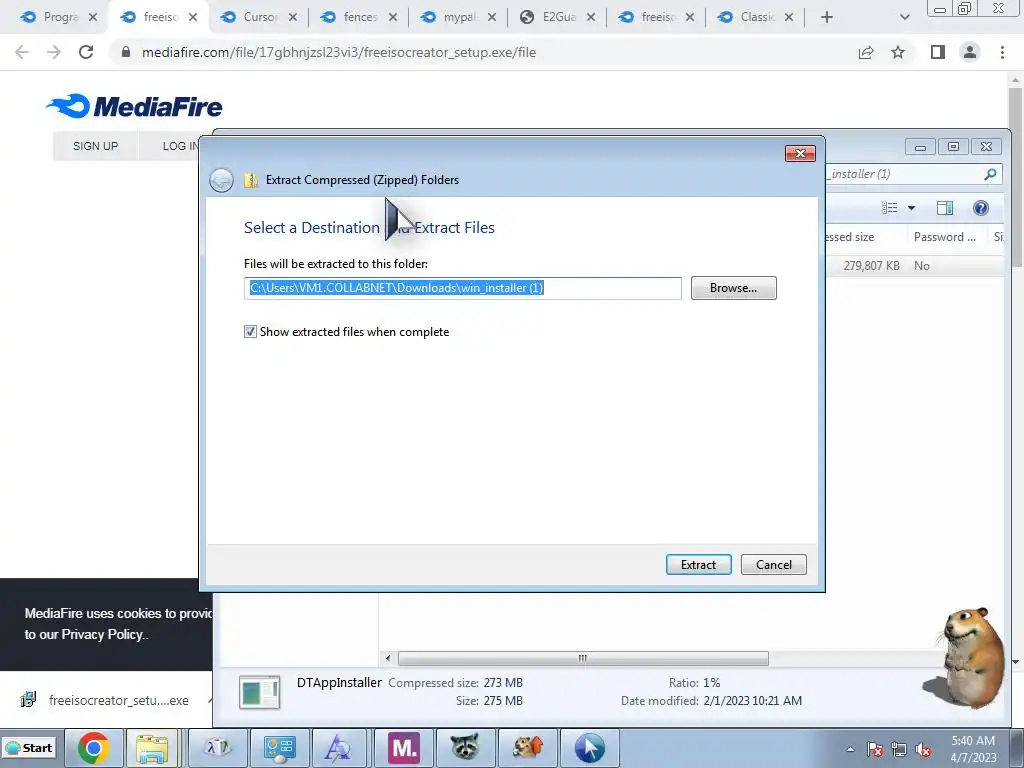Click the DTAppInstaller file thumbnail

pos(260,692)
